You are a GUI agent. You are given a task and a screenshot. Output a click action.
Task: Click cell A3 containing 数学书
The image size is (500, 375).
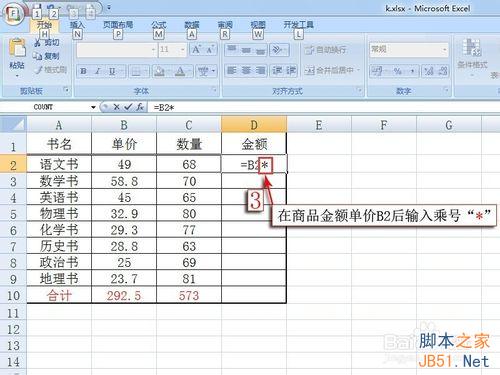(x=59, y=181)
